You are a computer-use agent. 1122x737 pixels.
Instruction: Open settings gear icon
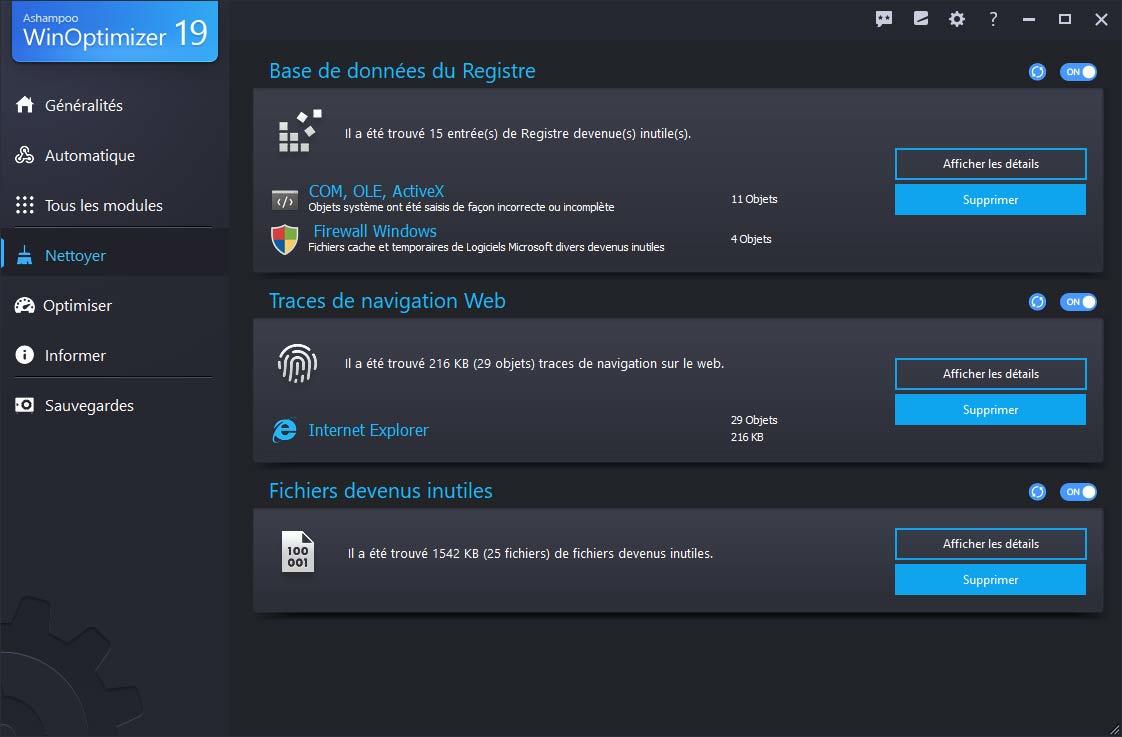click(x=957, y=19)
